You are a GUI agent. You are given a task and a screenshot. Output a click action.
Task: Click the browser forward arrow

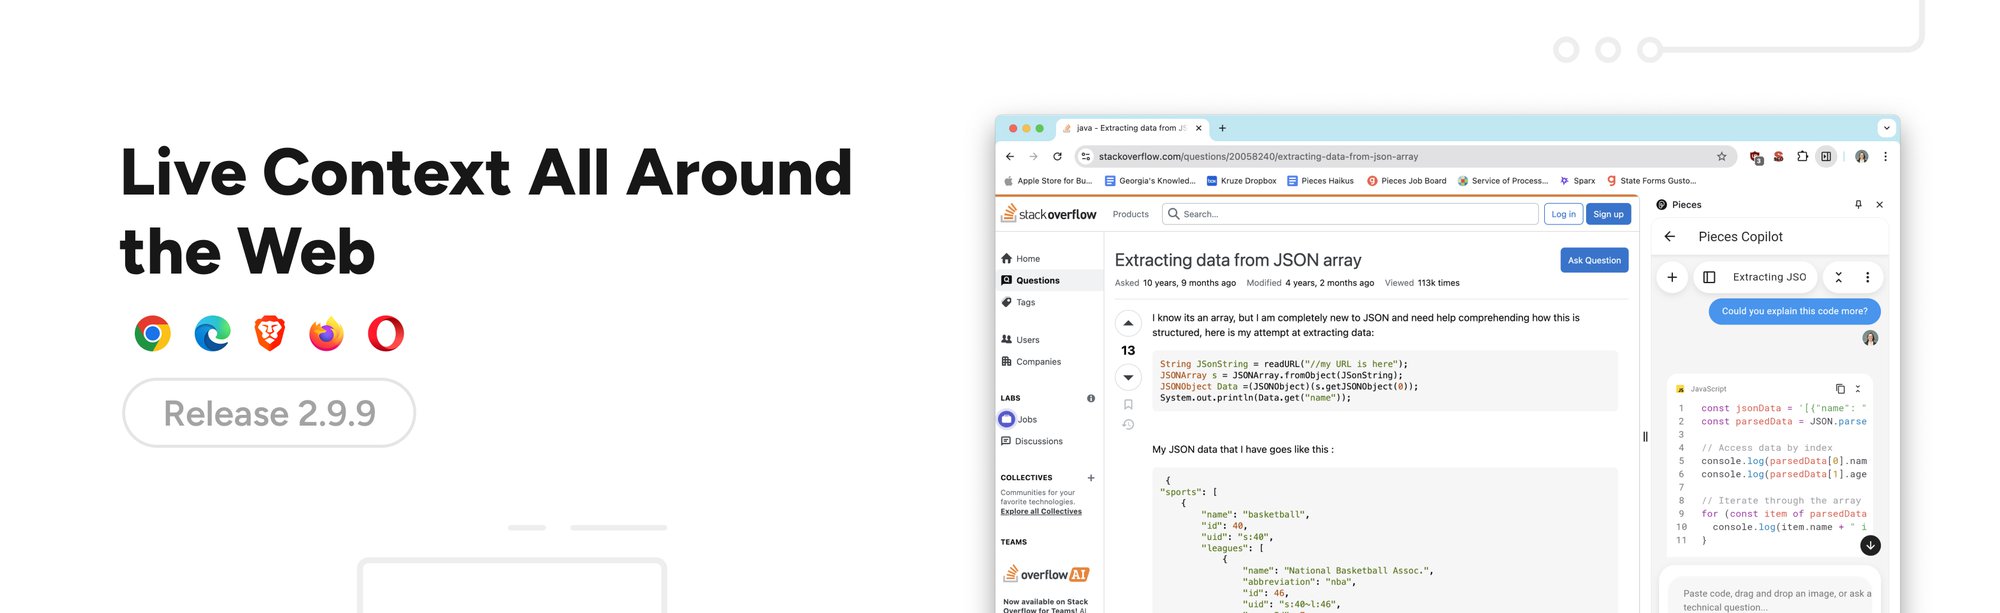click(x=1033, y=156)
